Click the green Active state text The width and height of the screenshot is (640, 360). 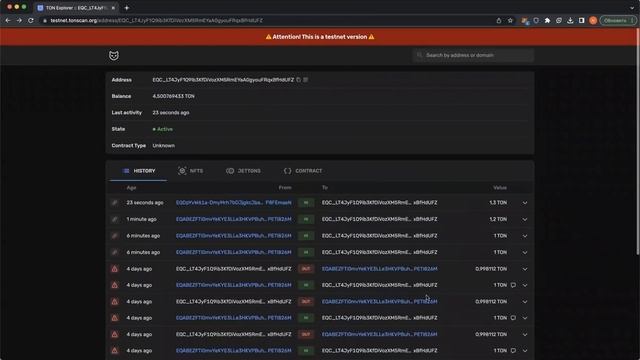(165, 129)
